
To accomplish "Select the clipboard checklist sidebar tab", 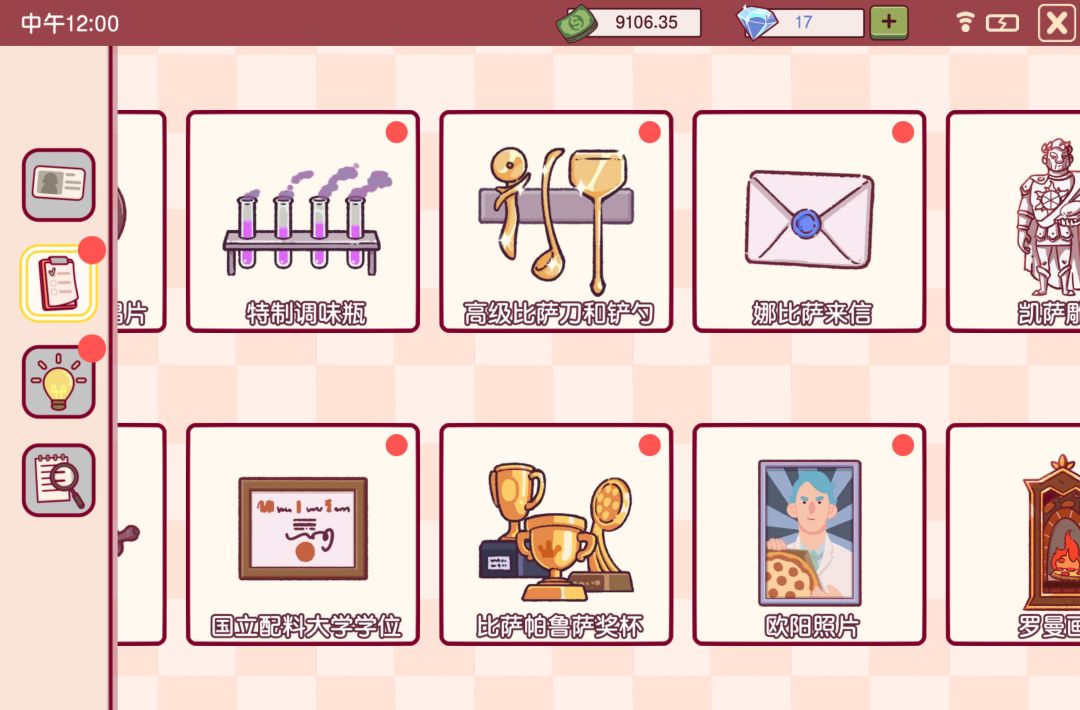I will tap(59, 283).
